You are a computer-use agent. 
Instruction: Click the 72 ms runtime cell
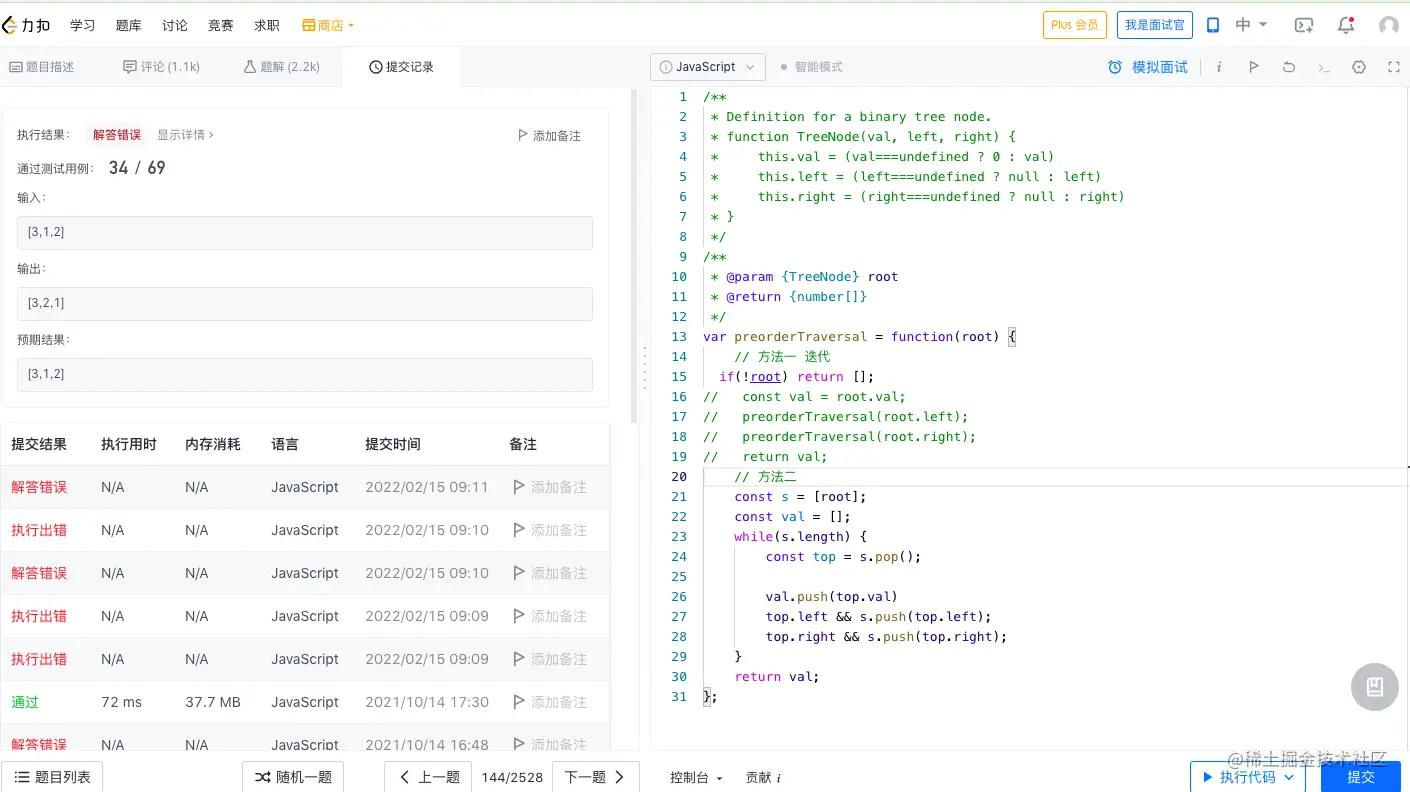tap(122, 702)
